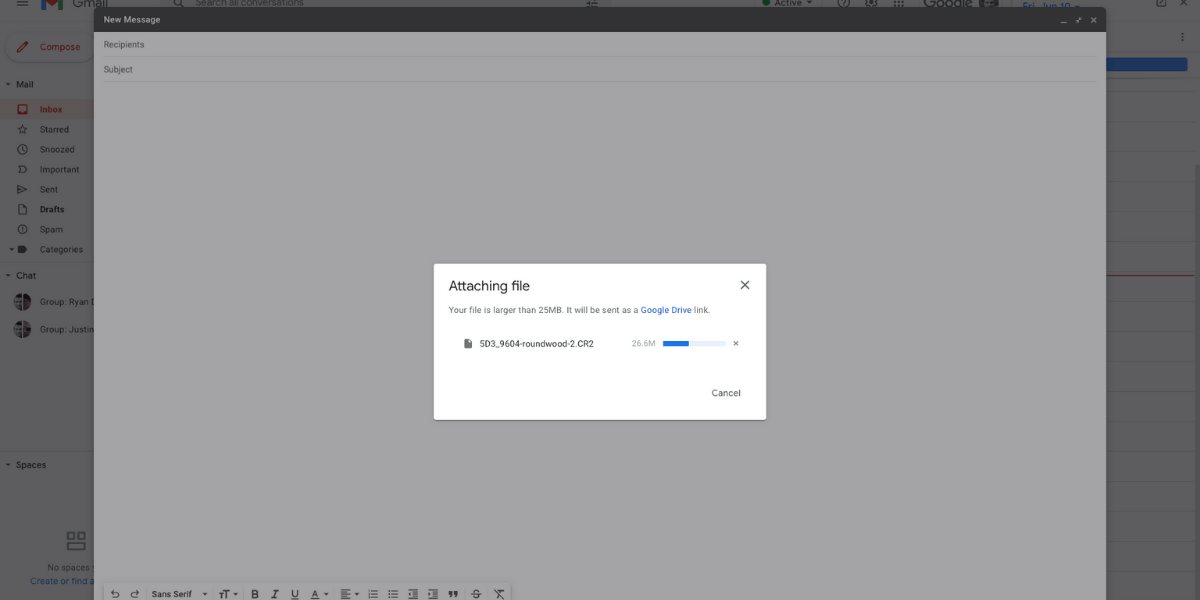Open the Starred folder
This screenshot has width=1200, height=600.
point(54,129)
